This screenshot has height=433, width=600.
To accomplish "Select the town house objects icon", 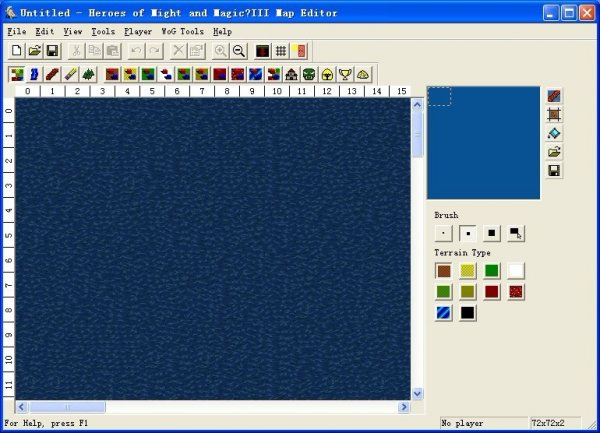I will click(x=291, y=74).
